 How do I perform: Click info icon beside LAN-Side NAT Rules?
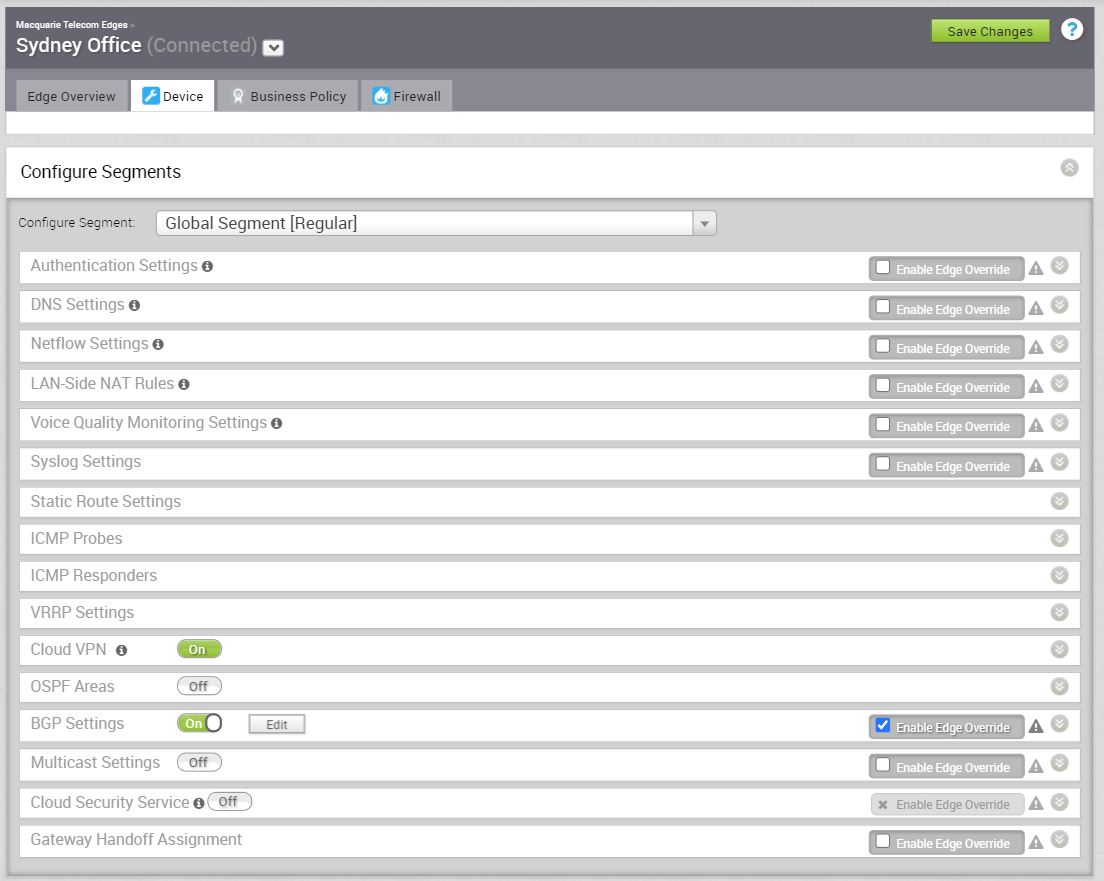pyautogui.click(x=184, y=384)
